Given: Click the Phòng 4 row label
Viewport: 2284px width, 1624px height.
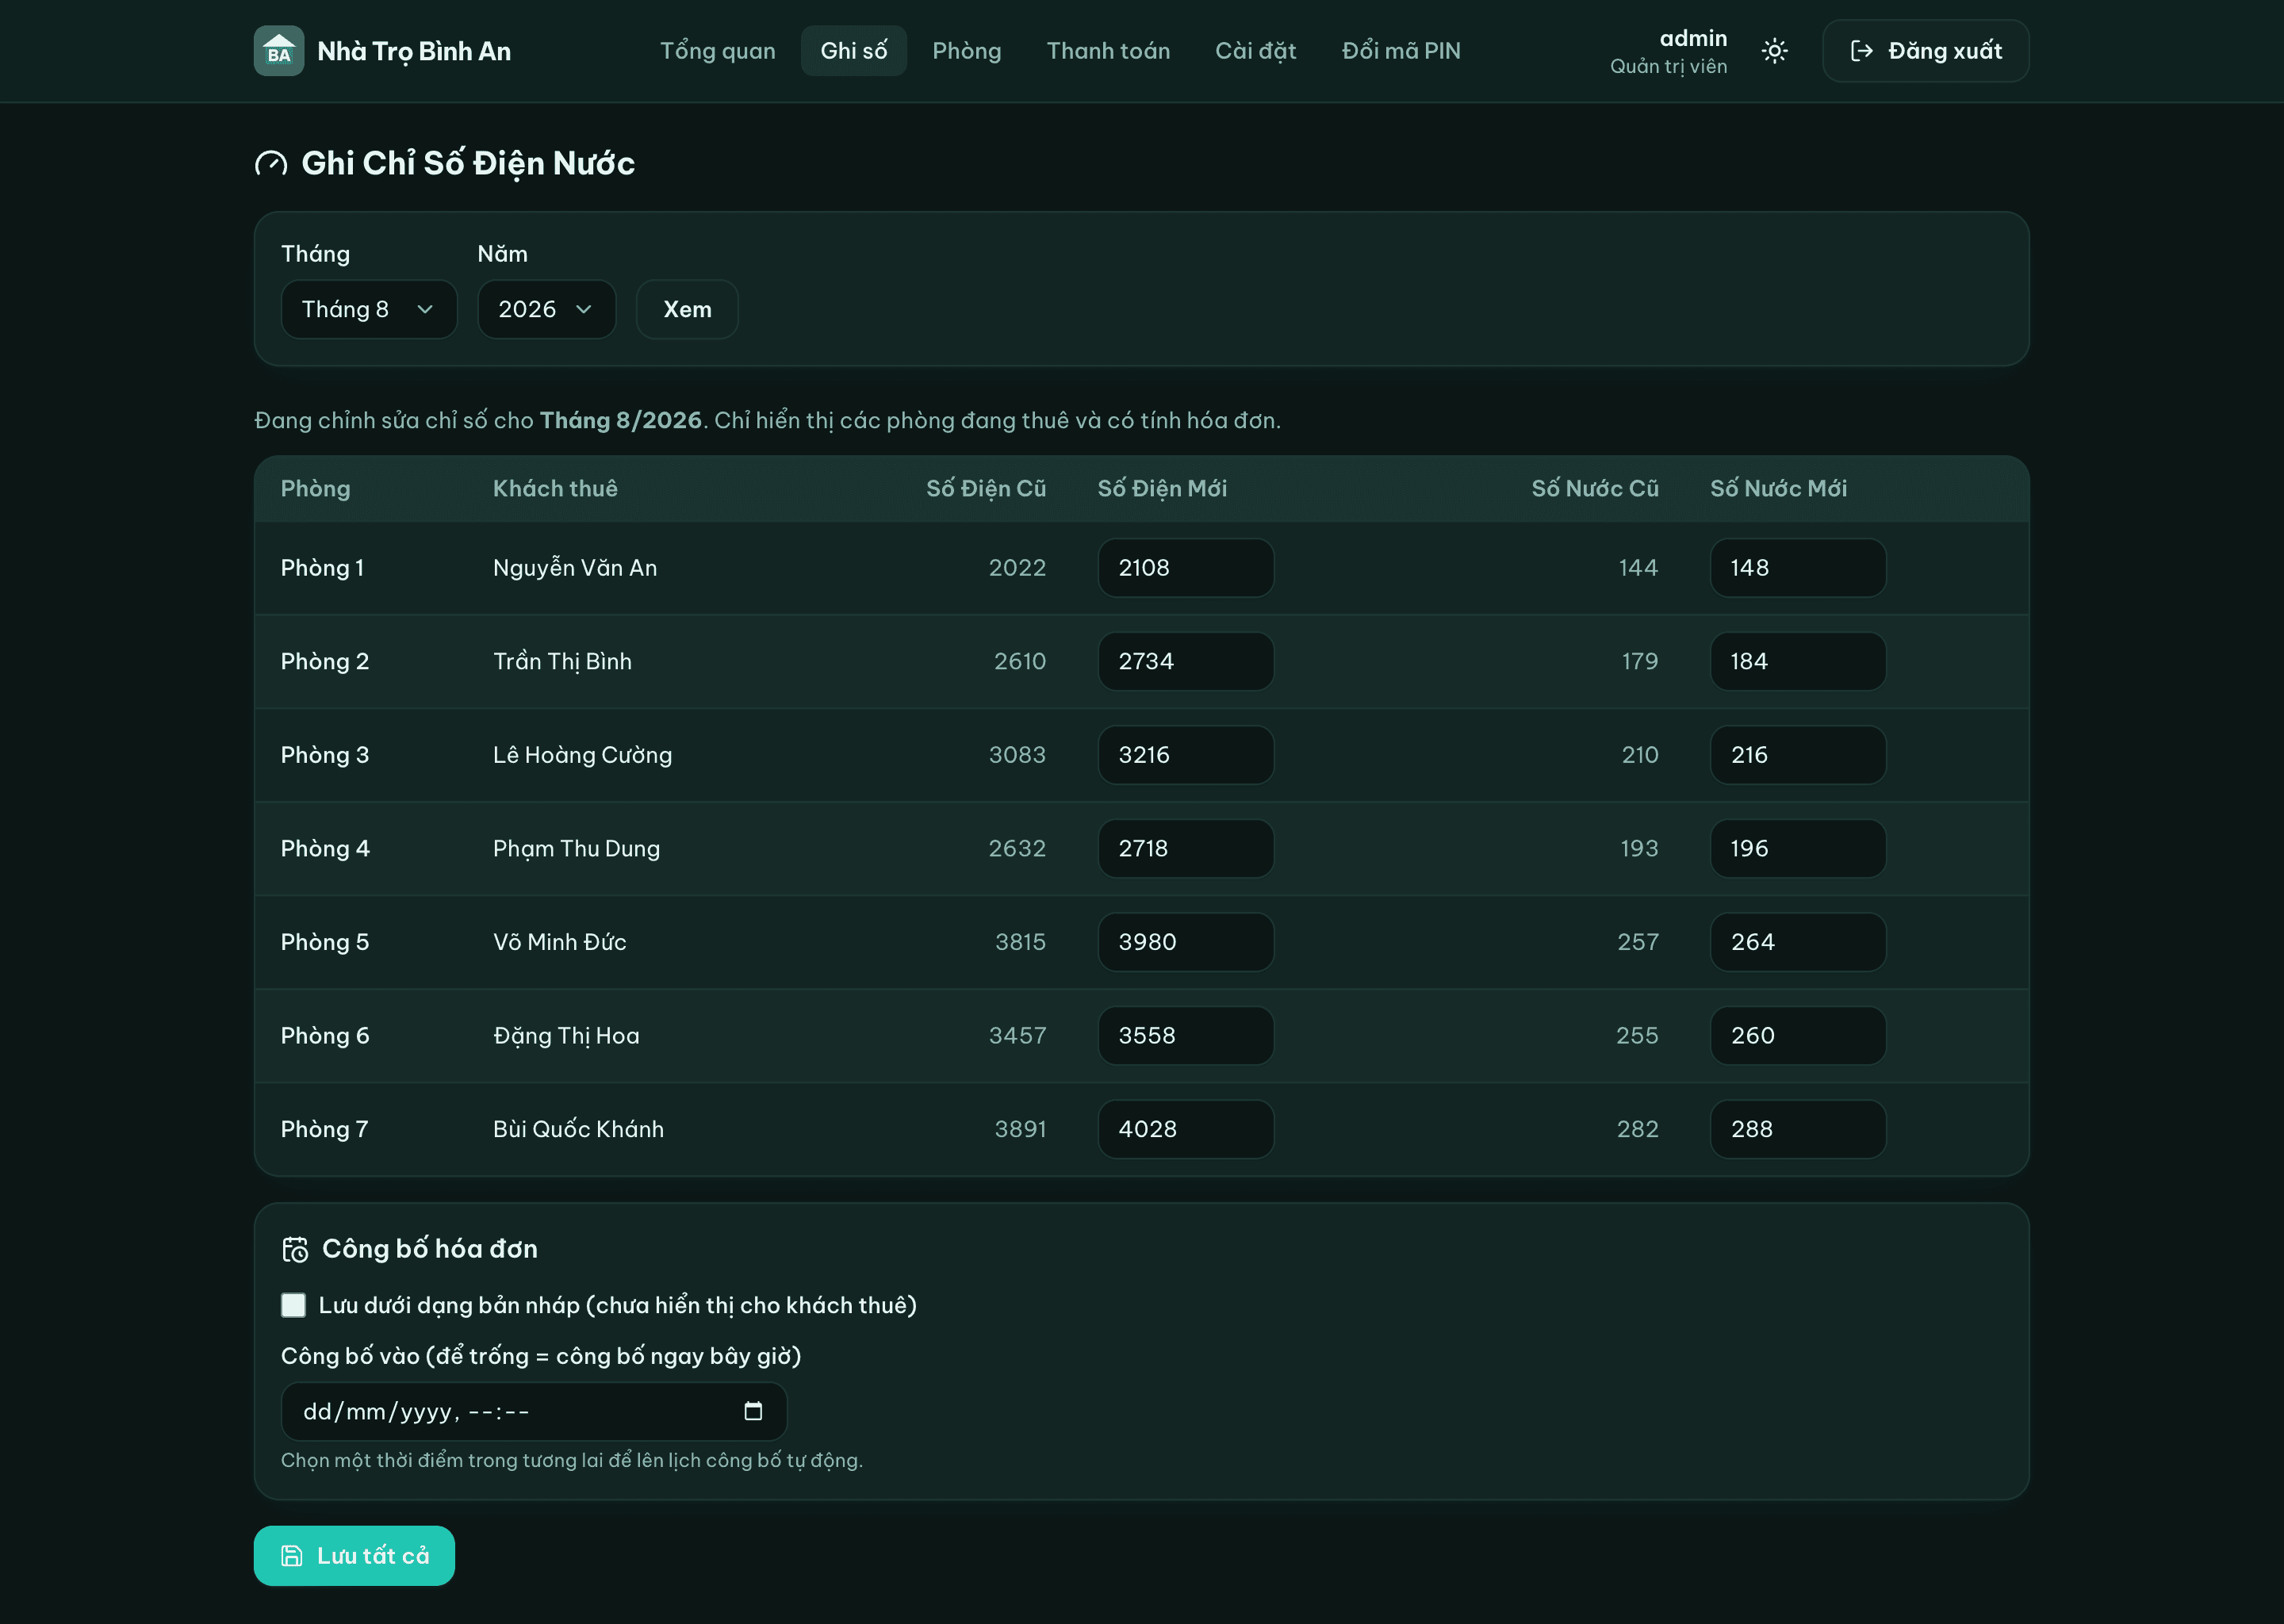Looking at the screenshot, I should click(325, 848).
